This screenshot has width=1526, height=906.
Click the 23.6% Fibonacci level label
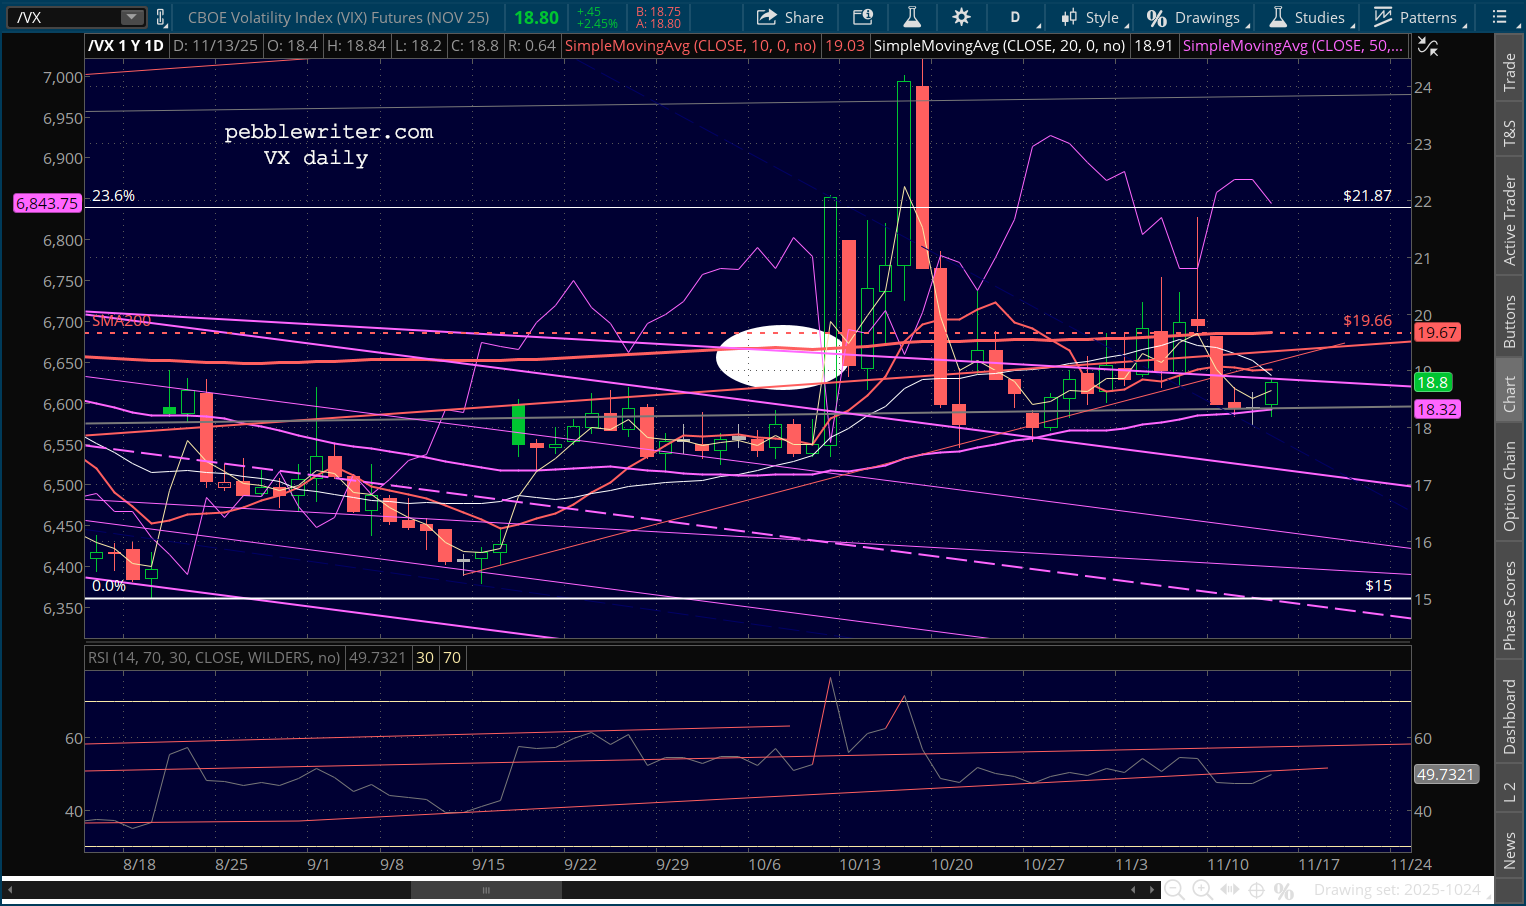point(113,196)
